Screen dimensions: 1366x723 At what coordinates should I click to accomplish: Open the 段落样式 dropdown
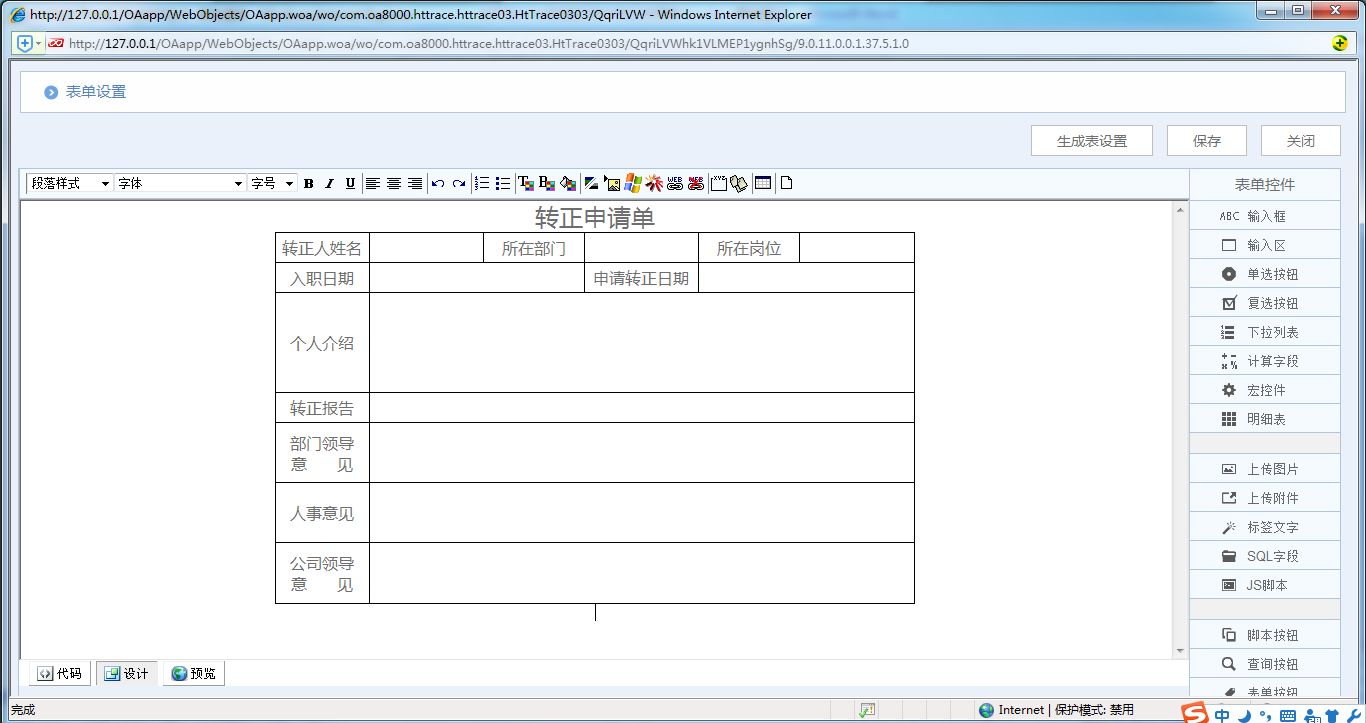[69, 183]
